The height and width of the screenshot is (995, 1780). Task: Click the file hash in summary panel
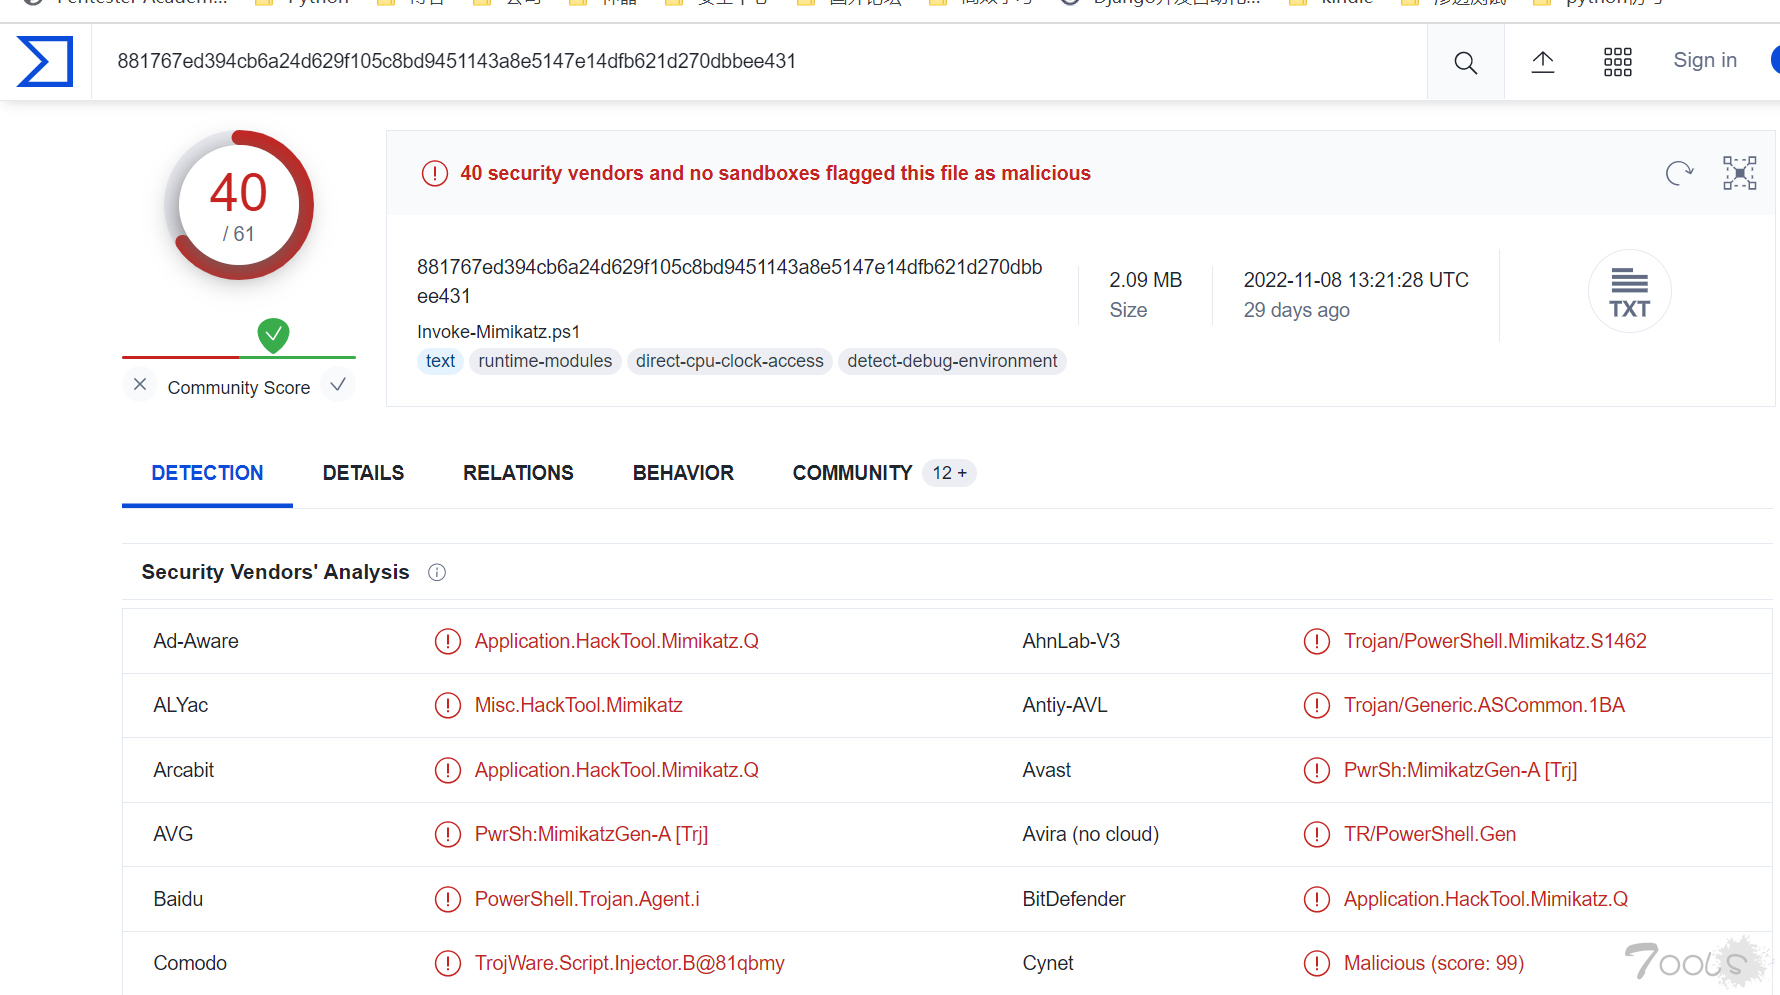729,281
